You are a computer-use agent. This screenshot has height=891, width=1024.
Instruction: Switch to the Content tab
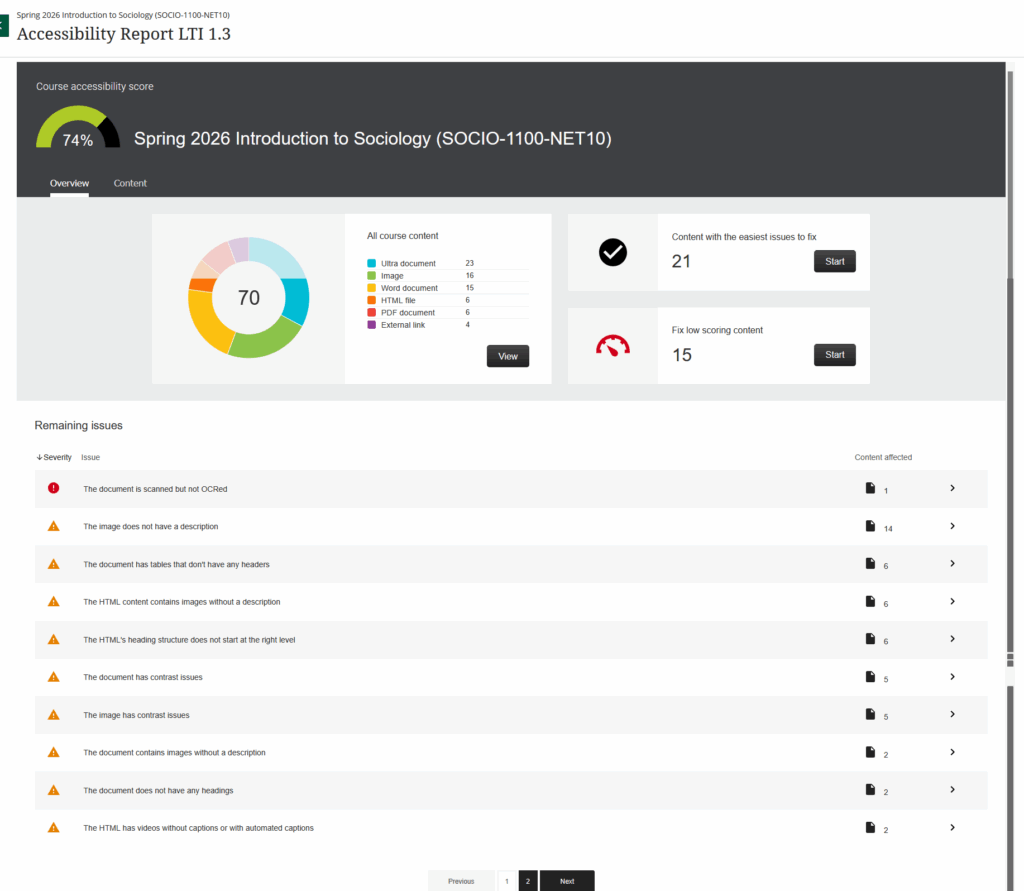pyautogui.click(x=130, y=183)
